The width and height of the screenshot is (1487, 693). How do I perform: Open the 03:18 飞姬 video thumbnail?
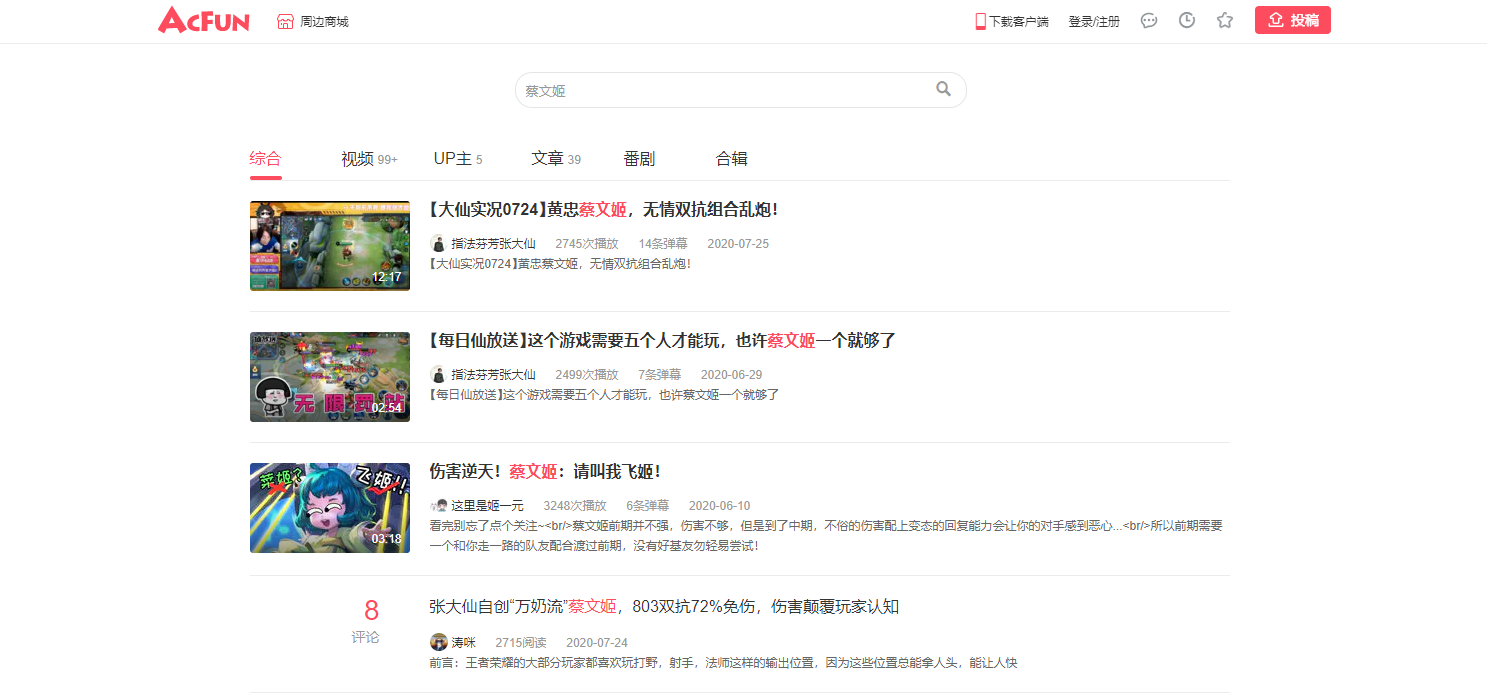(x=330, y=508)
